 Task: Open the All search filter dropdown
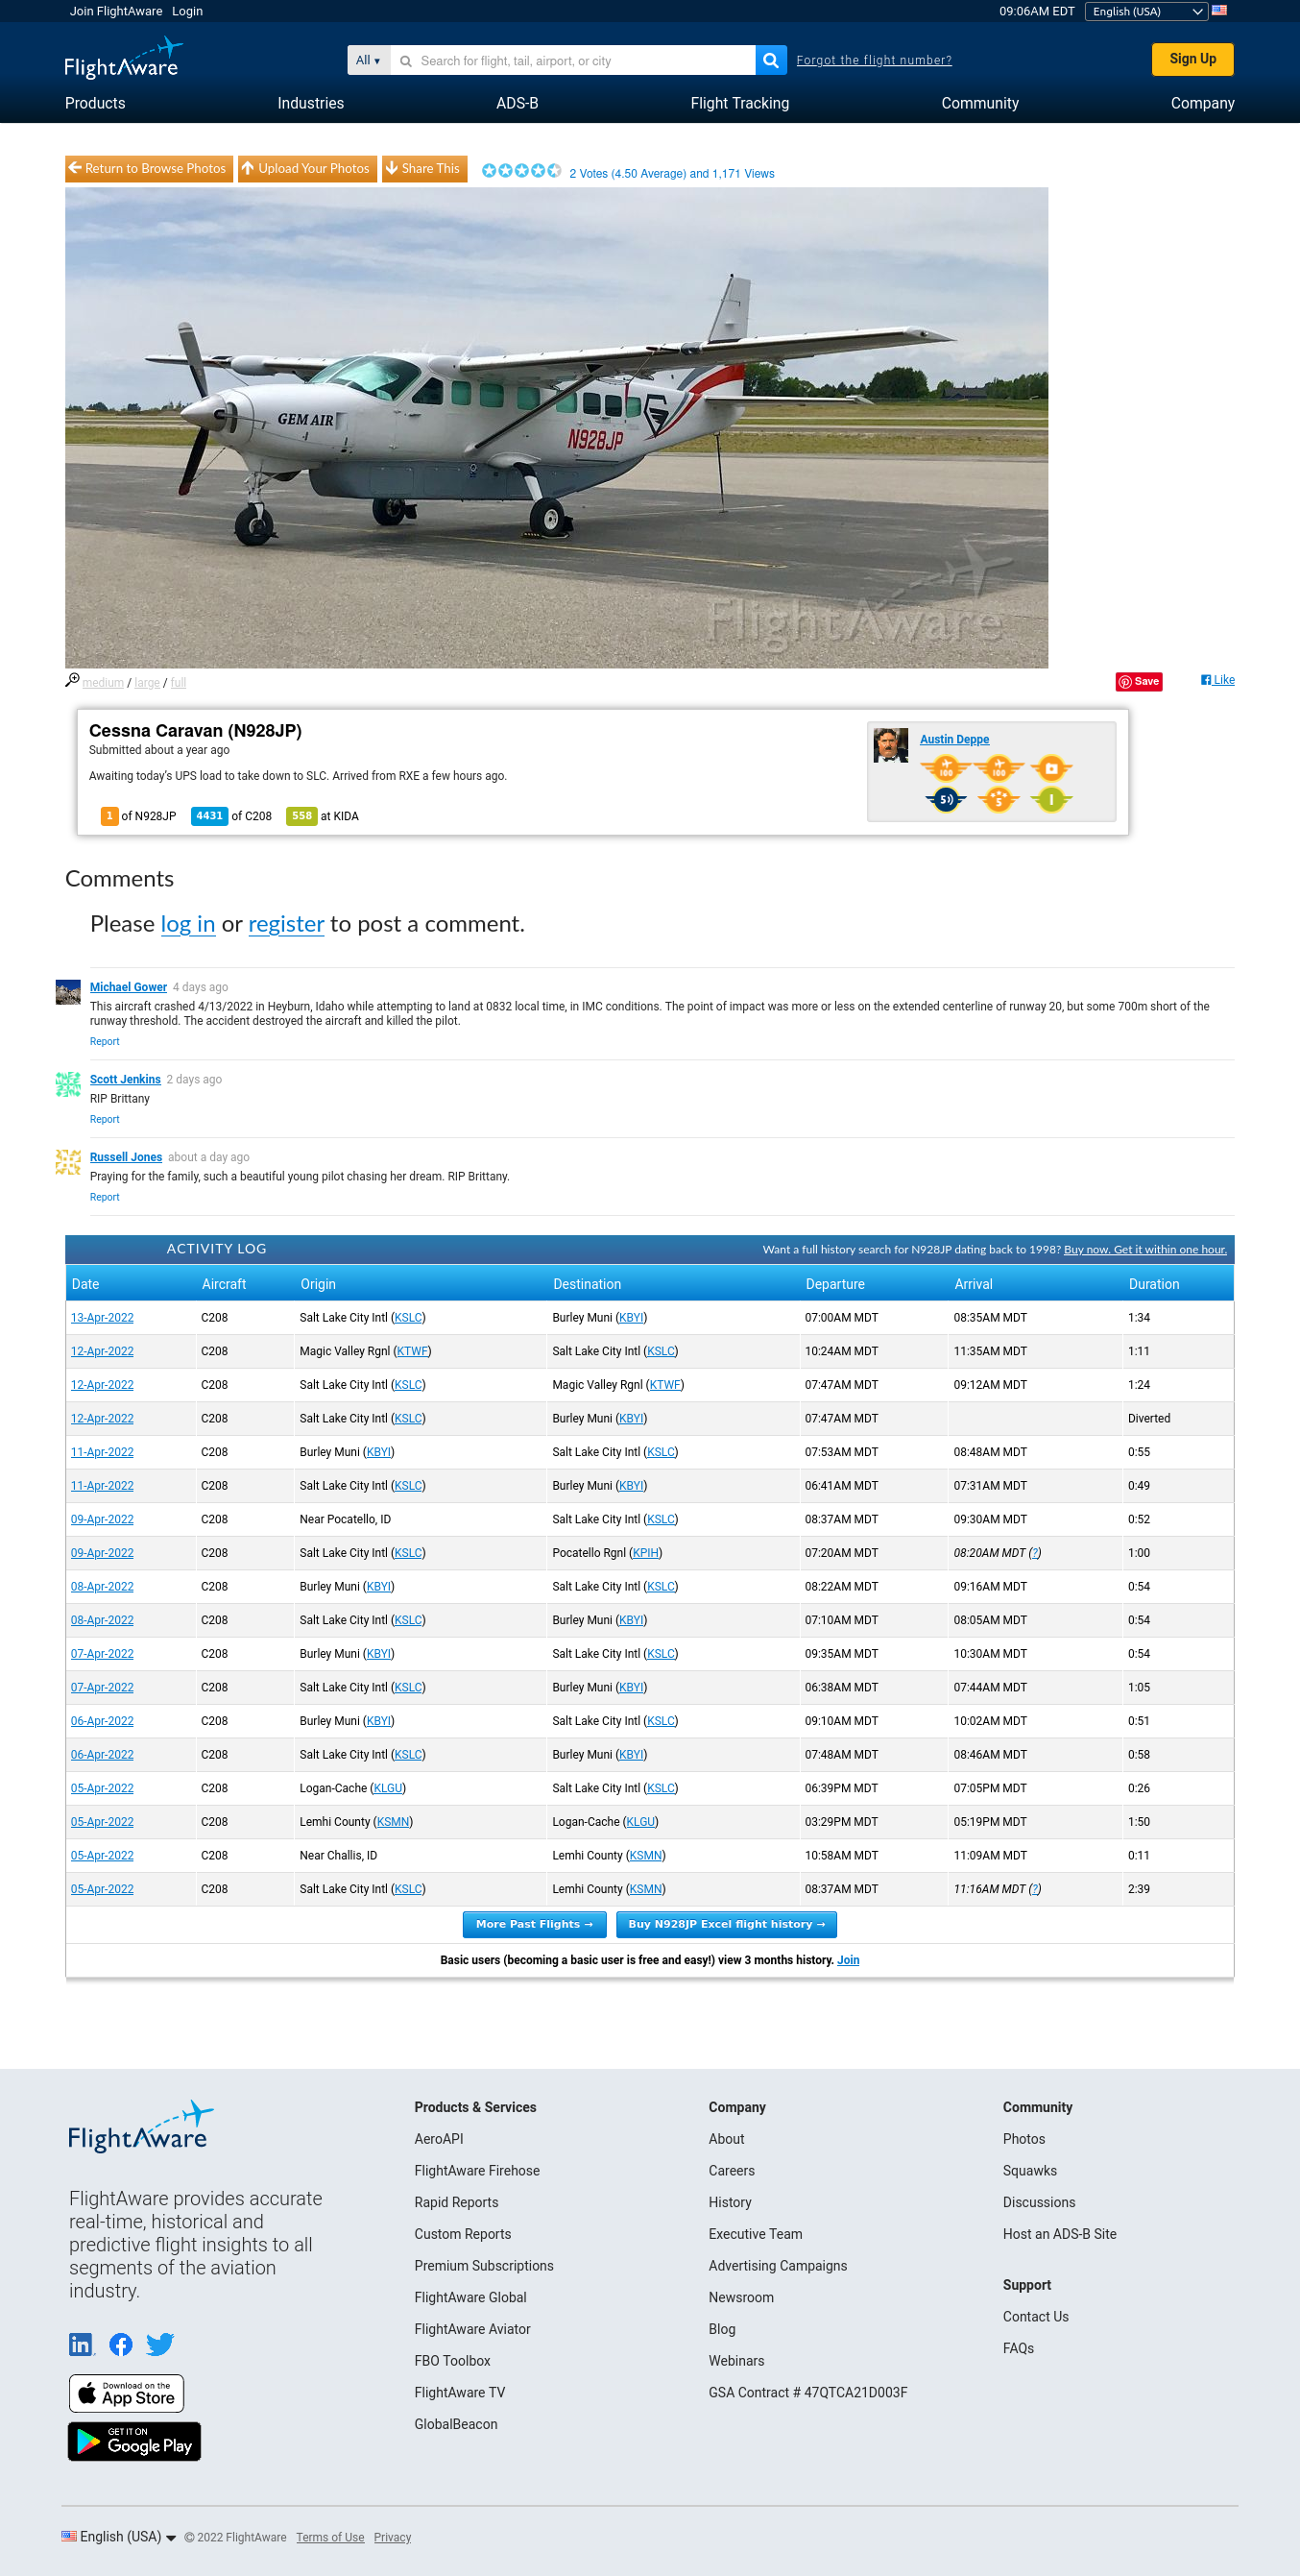tap(368, 60)
